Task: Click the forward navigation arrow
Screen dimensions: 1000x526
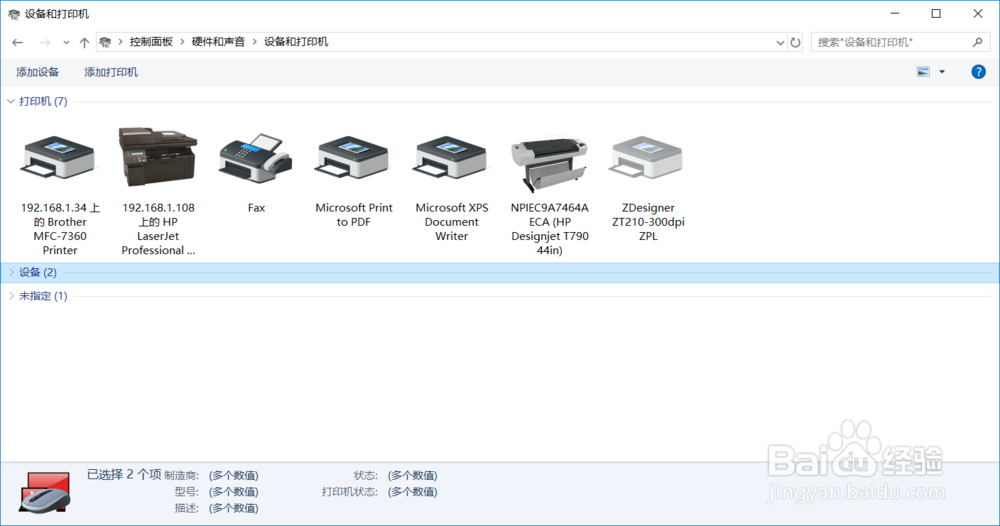Action: (45, 42)
